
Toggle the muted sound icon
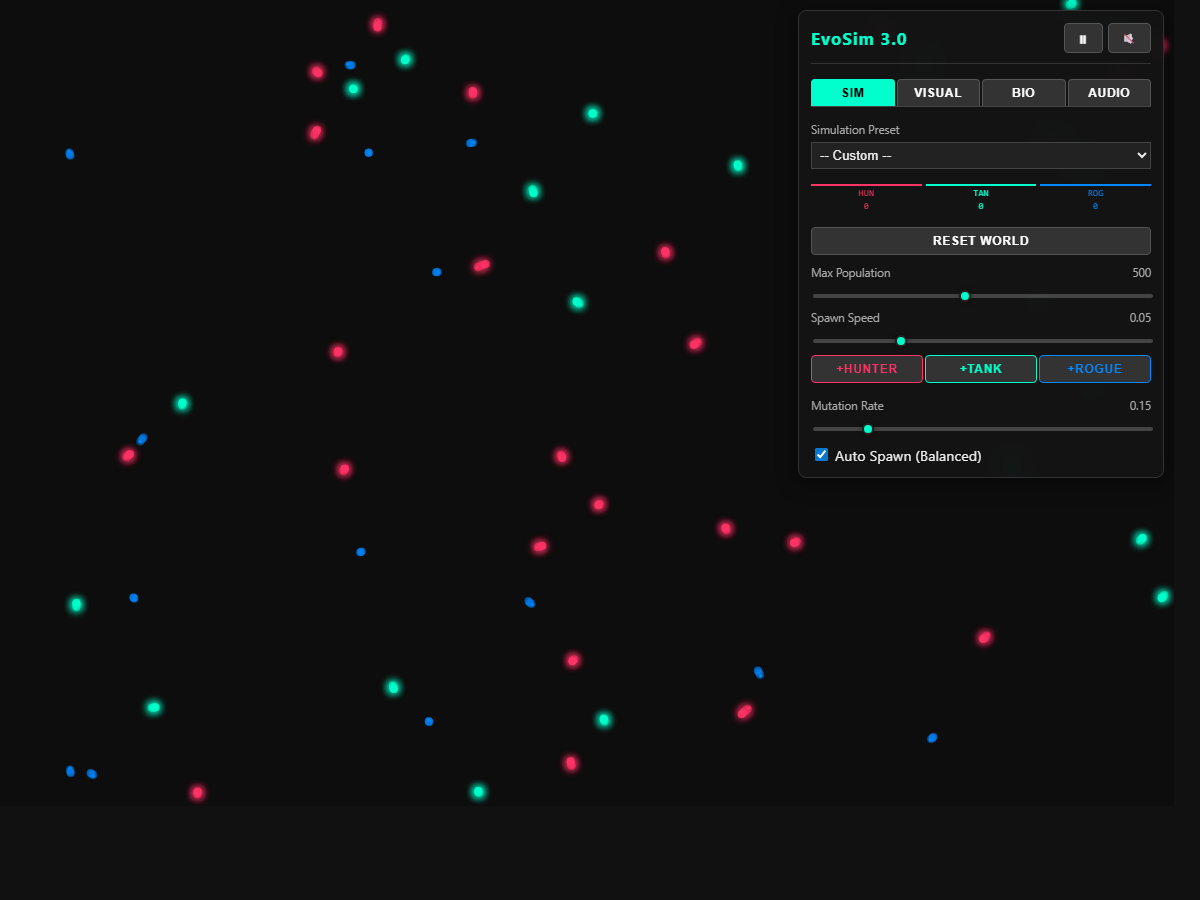[x=1129, y=39]
